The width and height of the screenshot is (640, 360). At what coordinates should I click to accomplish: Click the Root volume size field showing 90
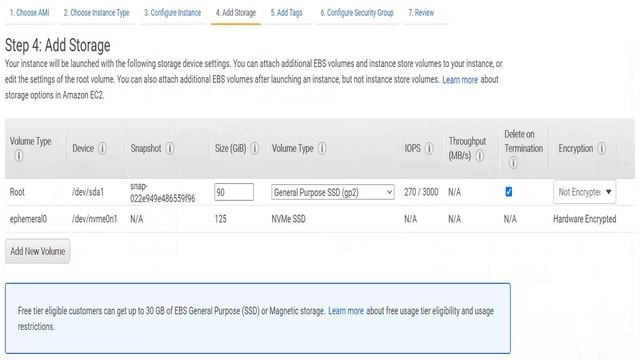point(234,192)
